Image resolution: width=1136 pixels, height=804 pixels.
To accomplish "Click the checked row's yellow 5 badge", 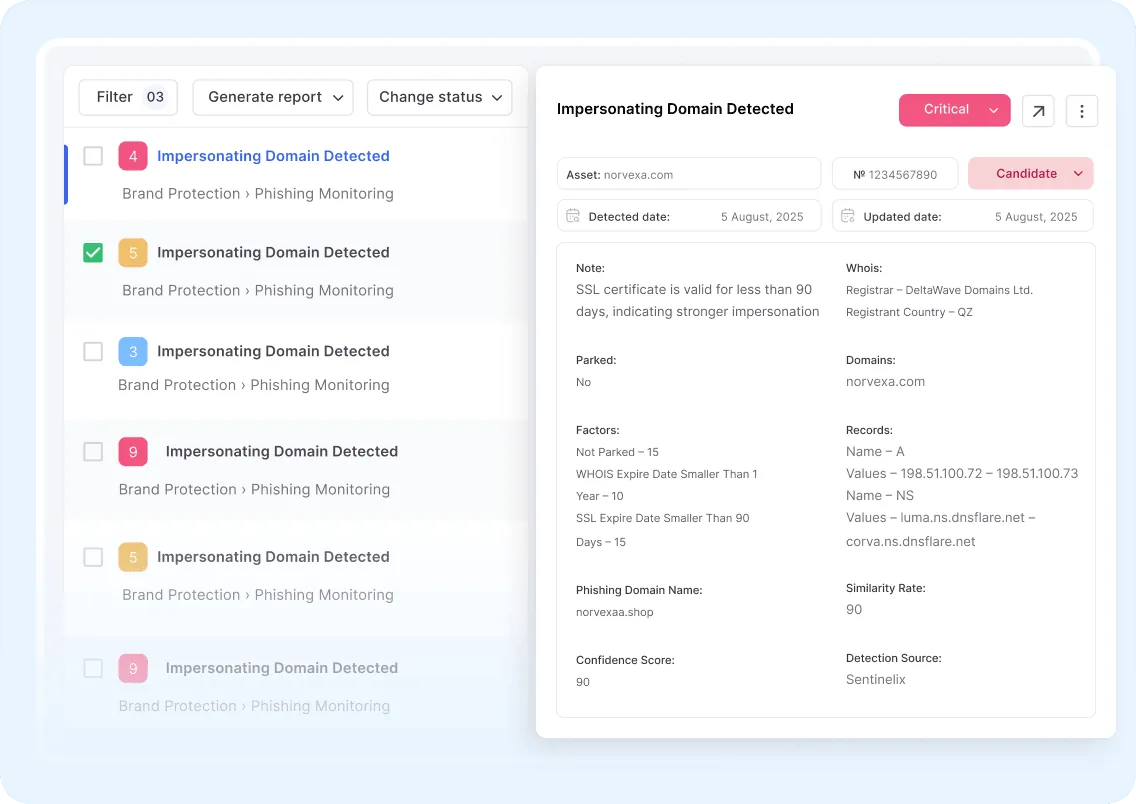I will [133, 253].
